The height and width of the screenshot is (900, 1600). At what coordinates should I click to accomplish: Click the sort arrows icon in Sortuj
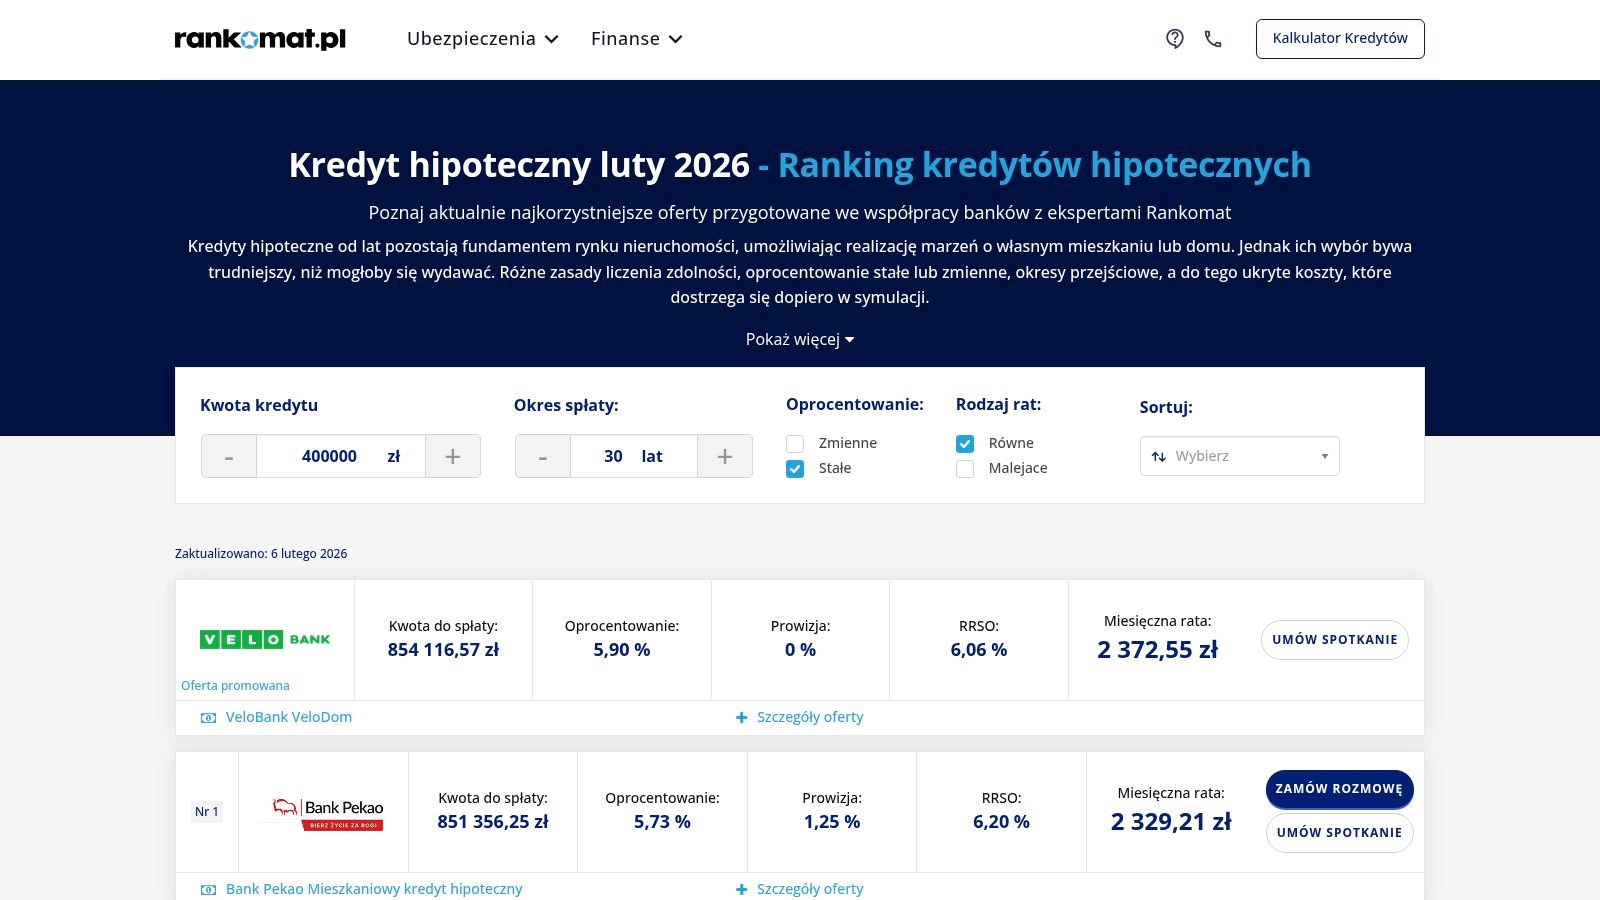[x=1159, y=456]
